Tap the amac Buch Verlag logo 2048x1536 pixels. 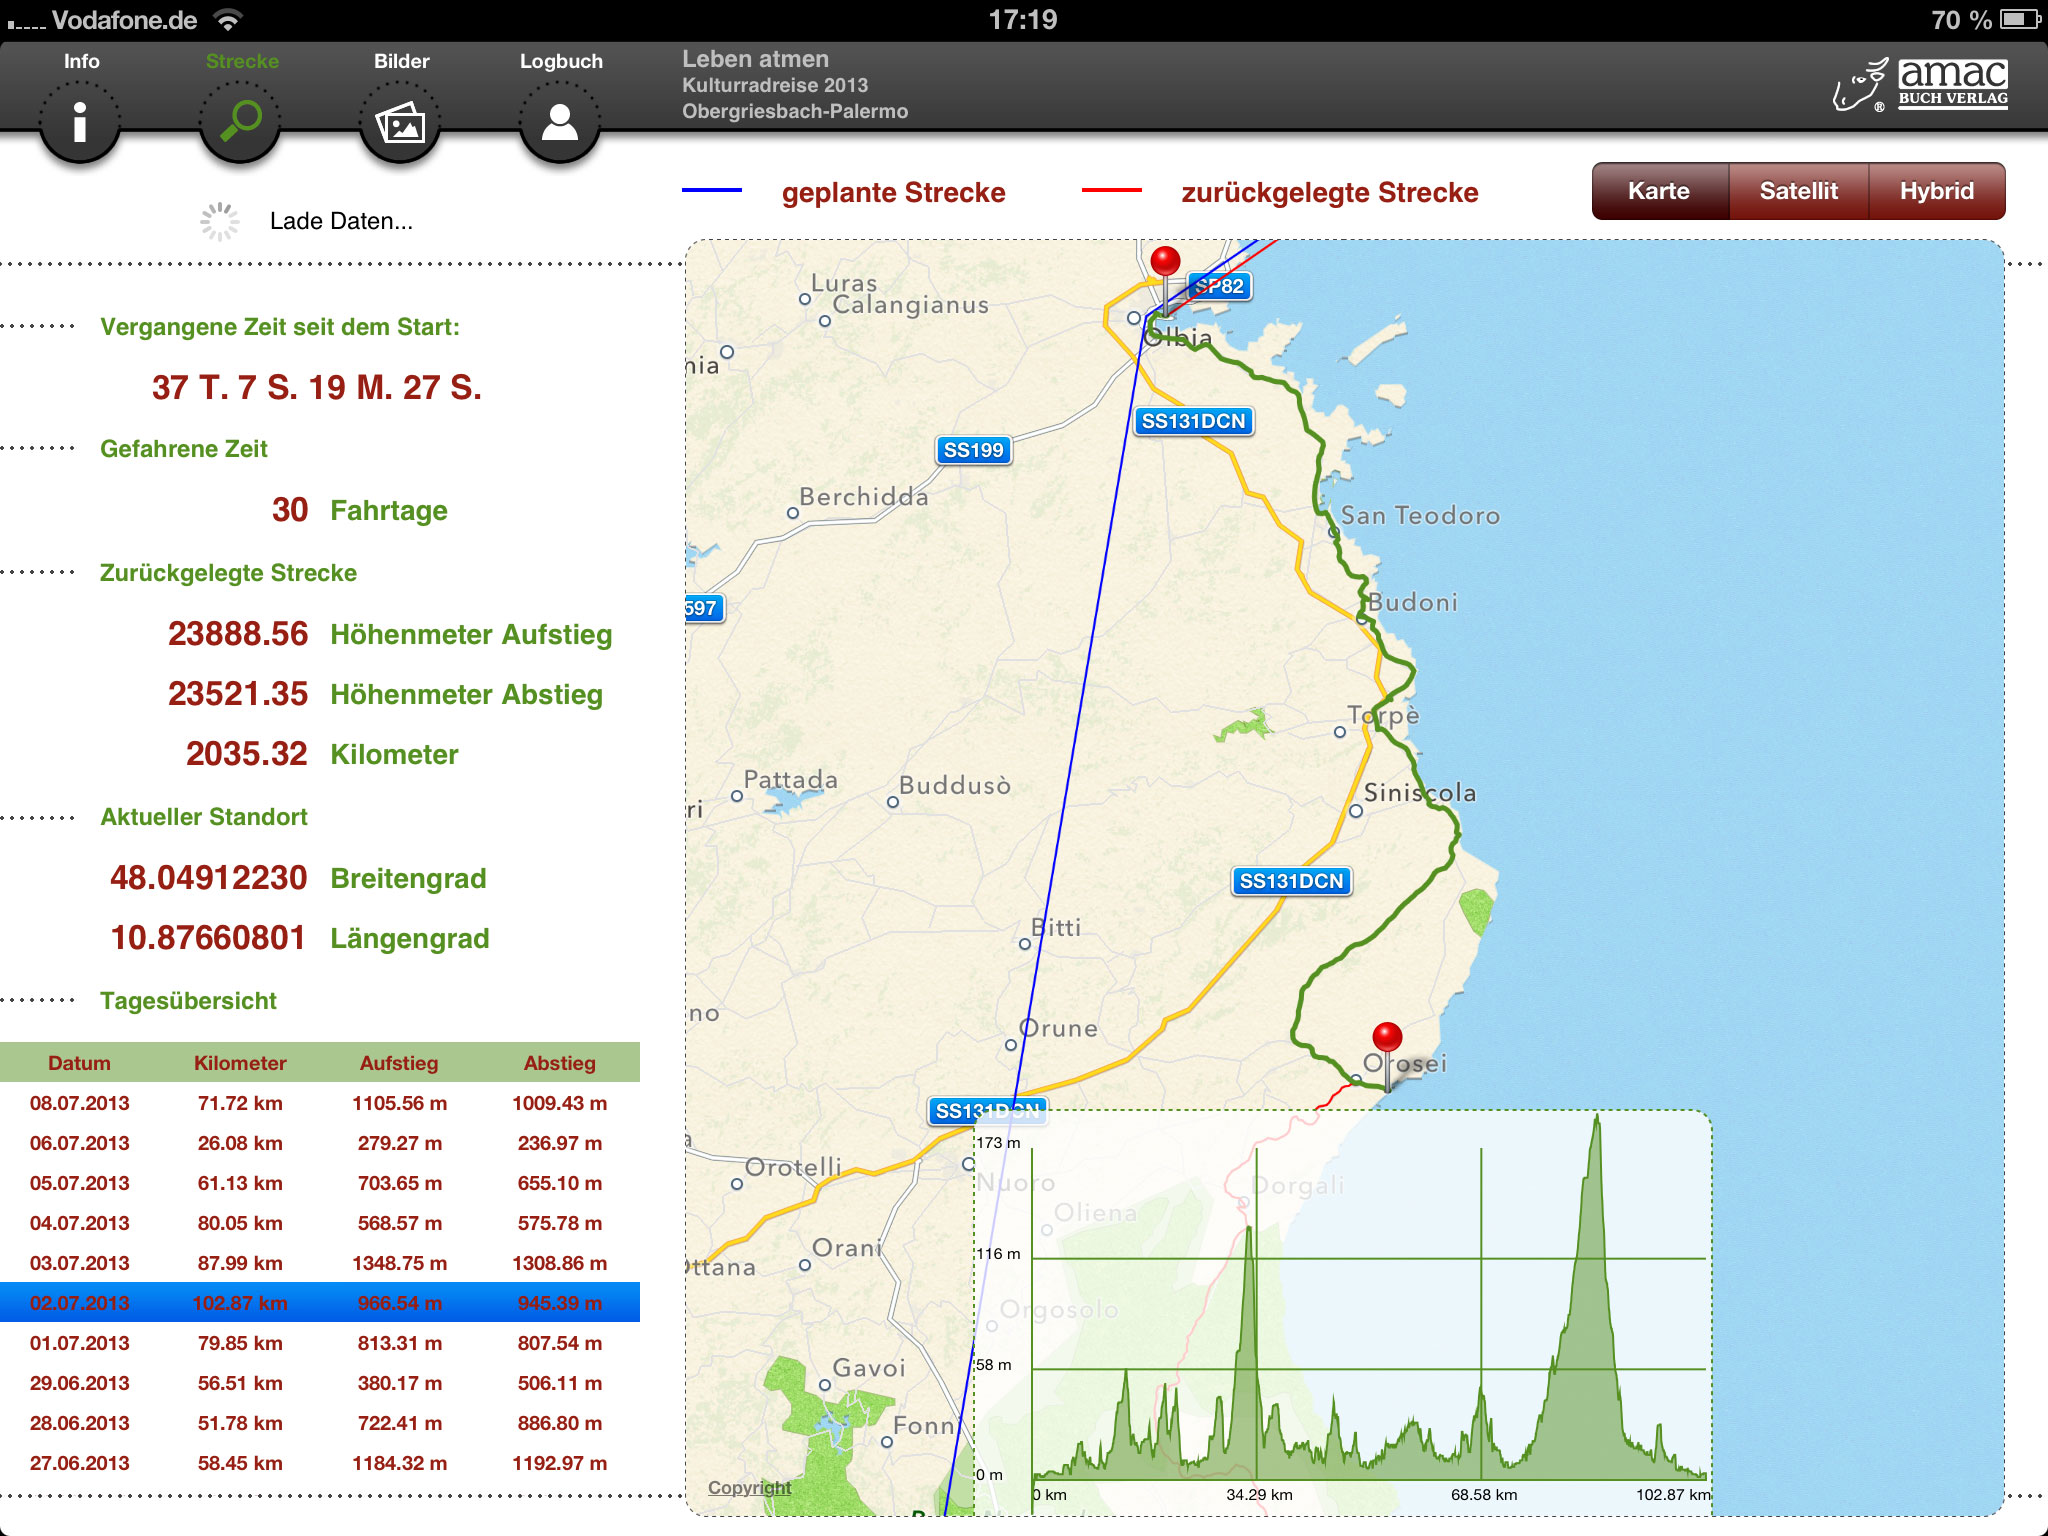pyautogui.click(x=1920, y=84)
